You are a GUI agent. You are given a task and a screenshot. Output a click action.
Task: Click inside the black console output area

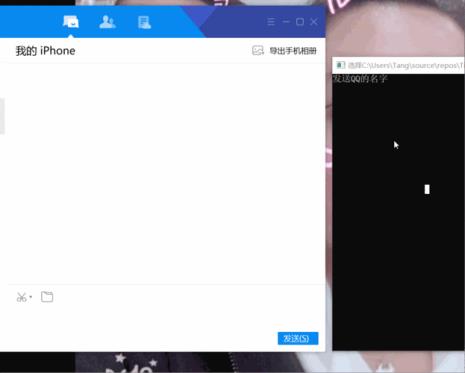click(398, 212)
